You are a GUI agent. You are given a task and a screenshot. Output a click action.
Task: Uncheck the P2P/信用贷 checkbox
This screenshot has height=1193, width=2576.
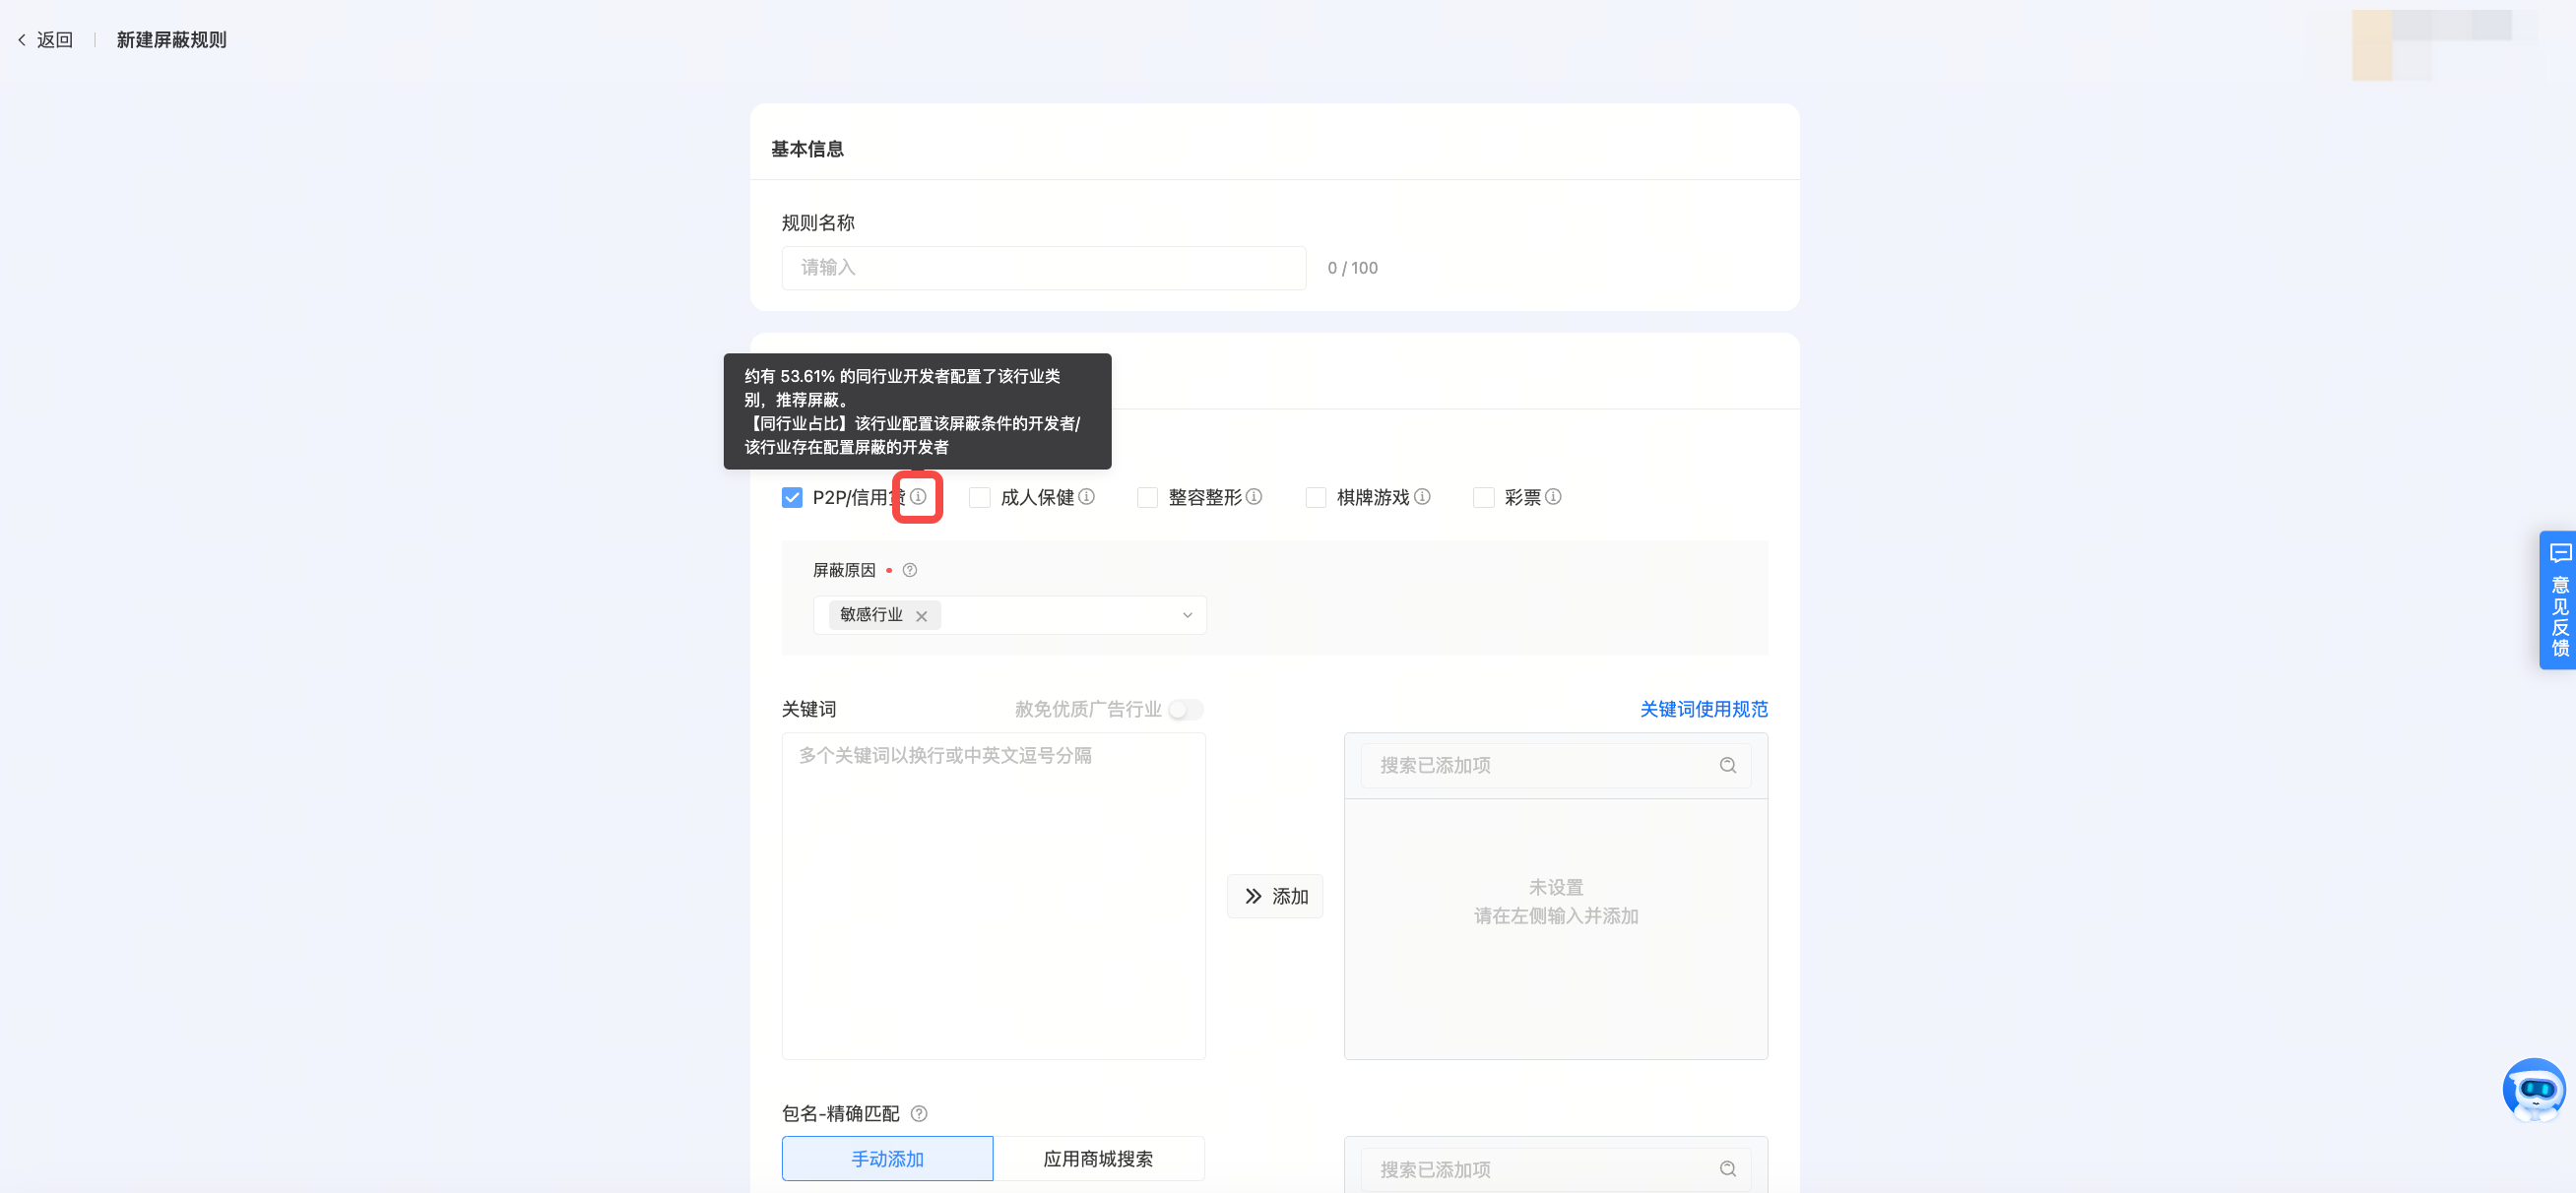(792, 497)
